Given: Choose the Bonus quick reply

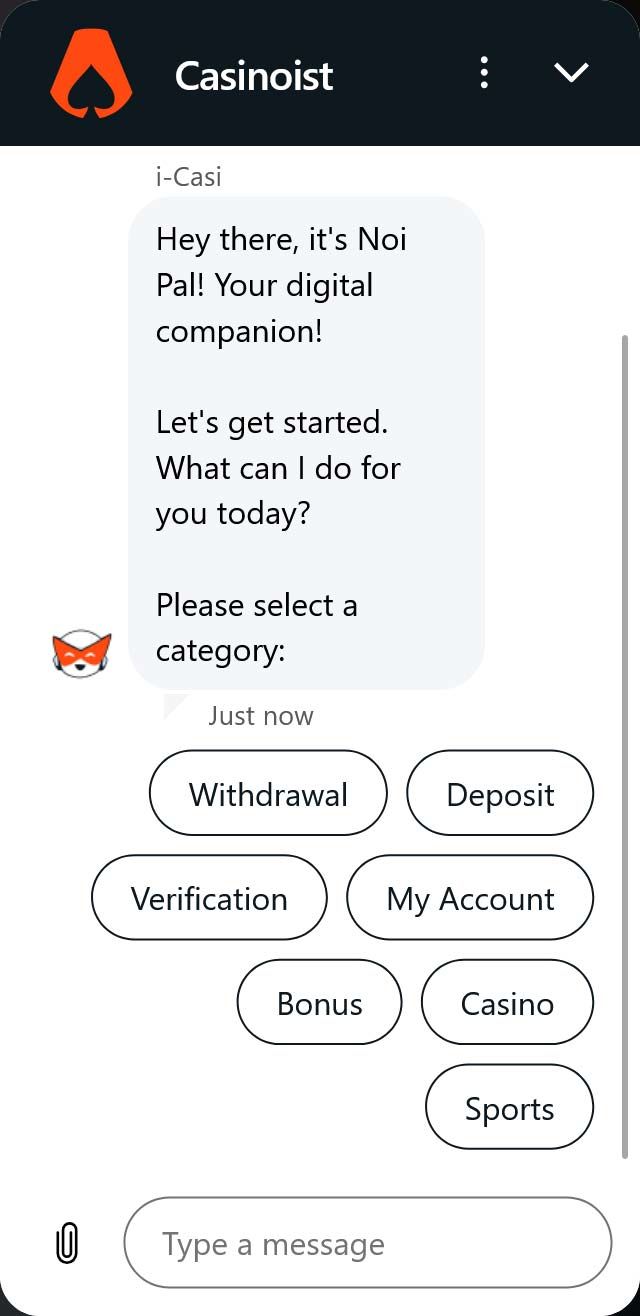Looking at the screenshot, I should tap(319, 1003).
